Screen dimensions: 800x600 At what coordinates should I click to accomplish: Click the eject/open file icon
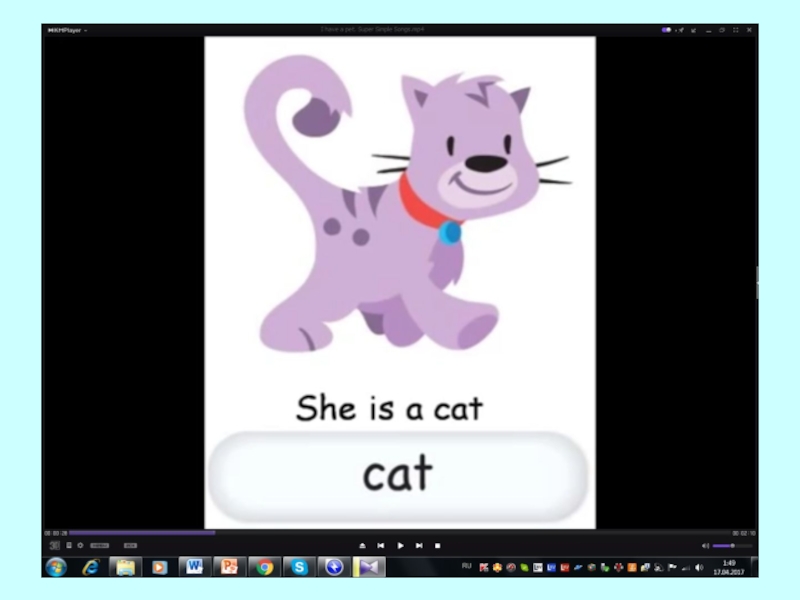(362, 546)
